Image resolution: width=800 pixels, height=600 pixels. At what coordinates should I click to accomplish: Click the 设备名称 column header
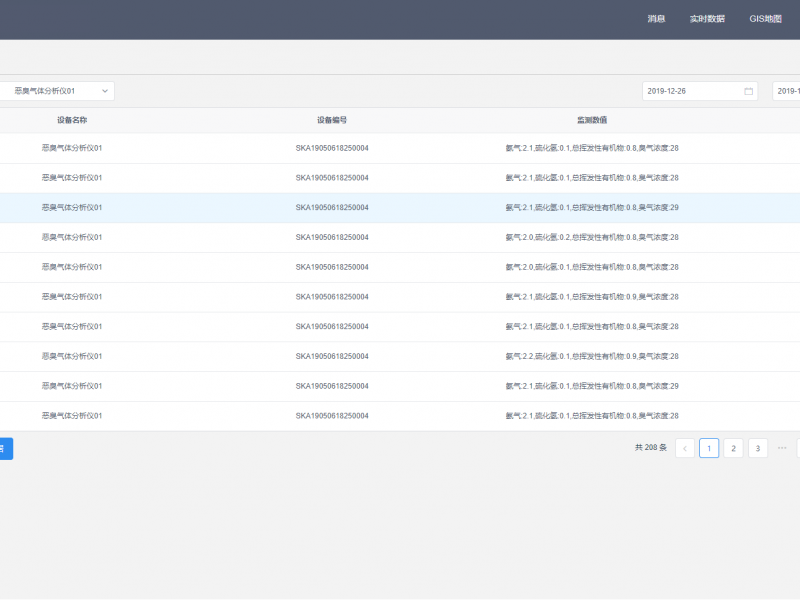coord(72,120)
